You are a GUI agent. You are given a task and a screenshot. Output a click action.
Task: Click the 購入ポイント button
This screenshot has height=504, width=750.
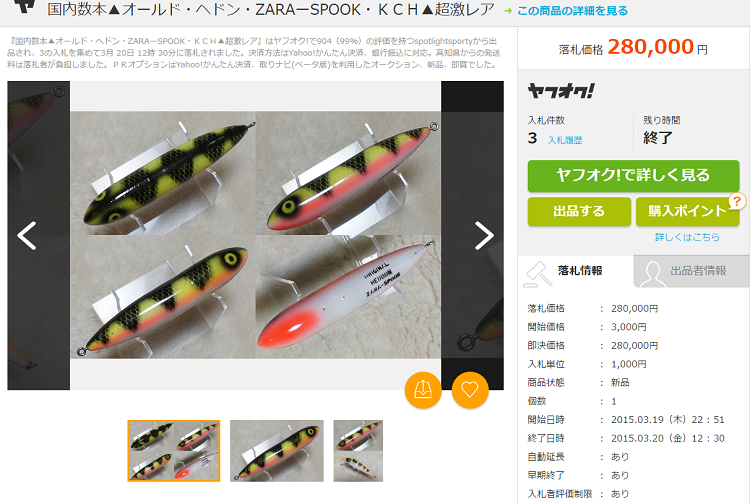tap(687, 211)
